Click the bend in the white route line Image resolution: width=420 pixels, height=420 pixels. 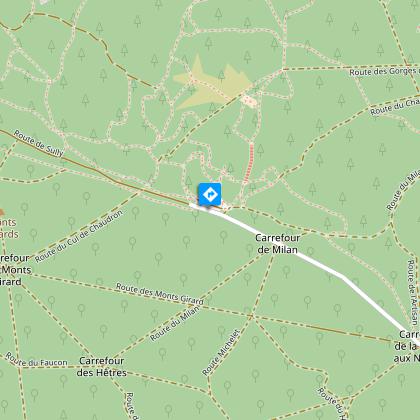[x=343, y=277]
